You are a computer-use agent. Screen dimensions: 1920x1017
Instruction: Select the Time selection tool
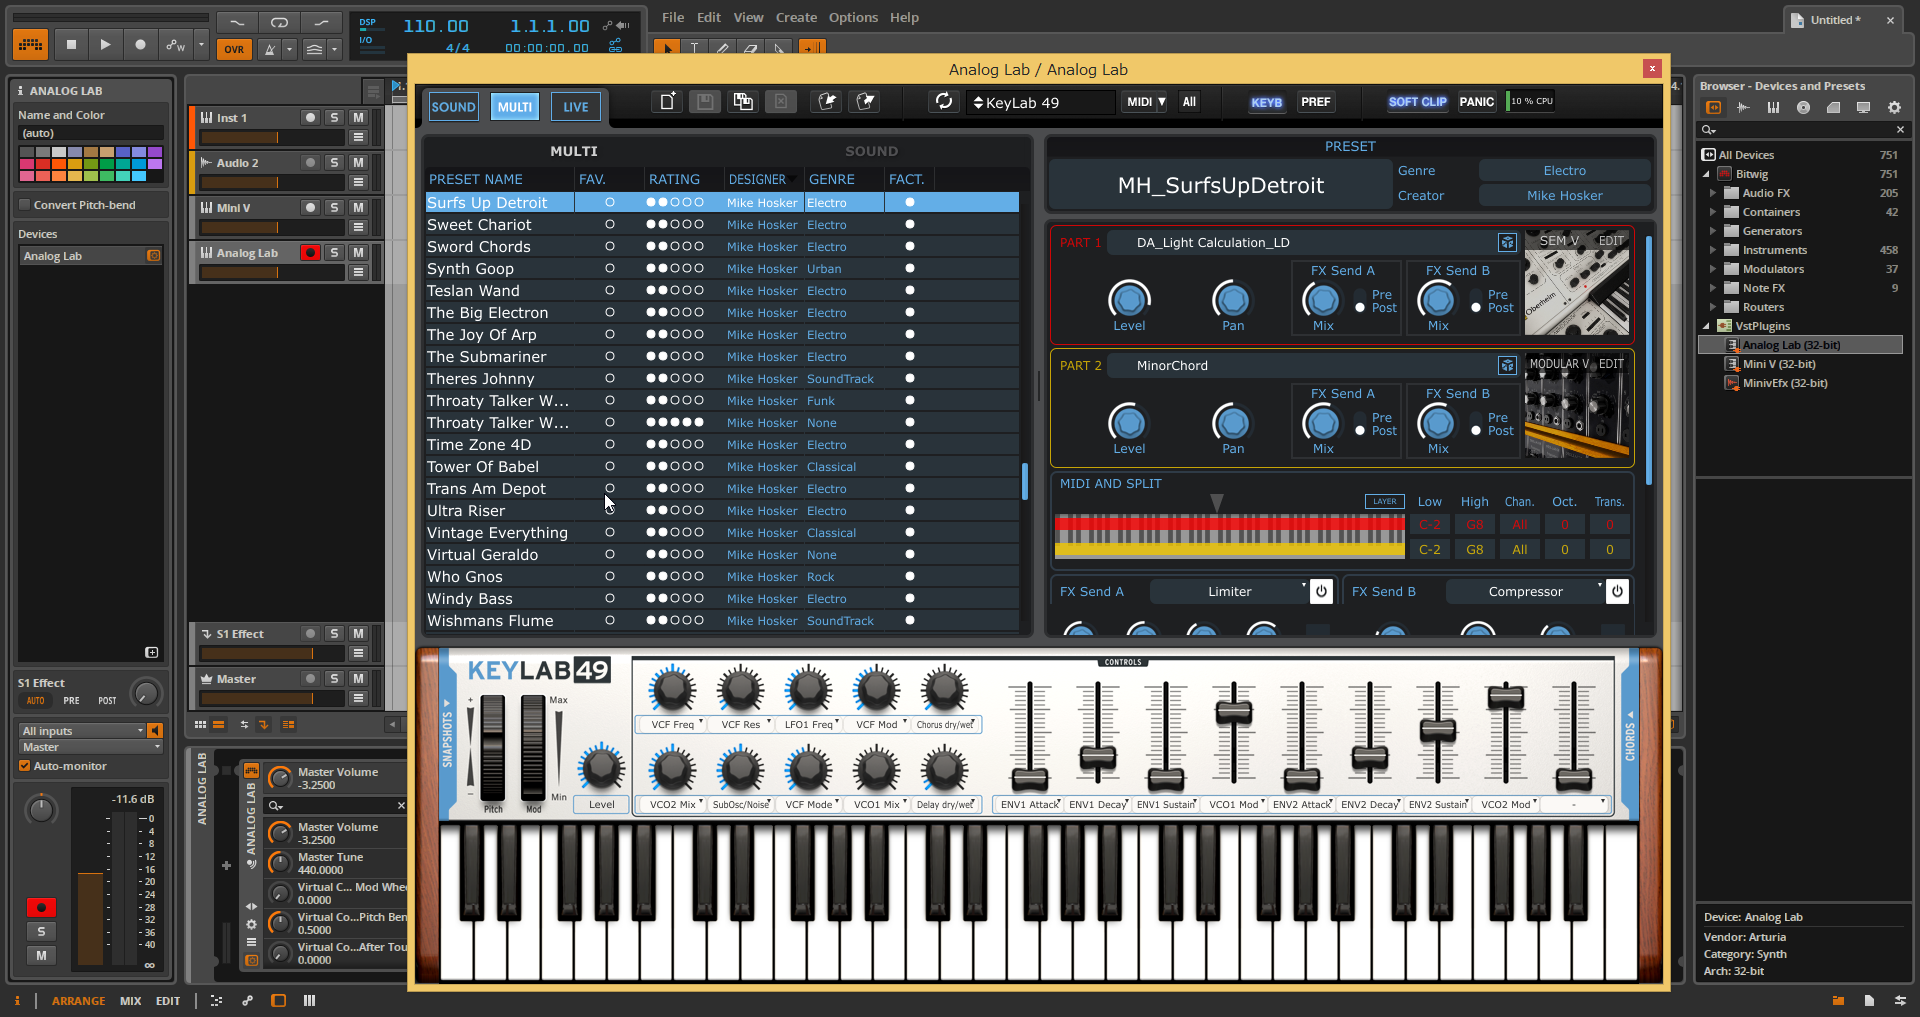click(694, 47)
